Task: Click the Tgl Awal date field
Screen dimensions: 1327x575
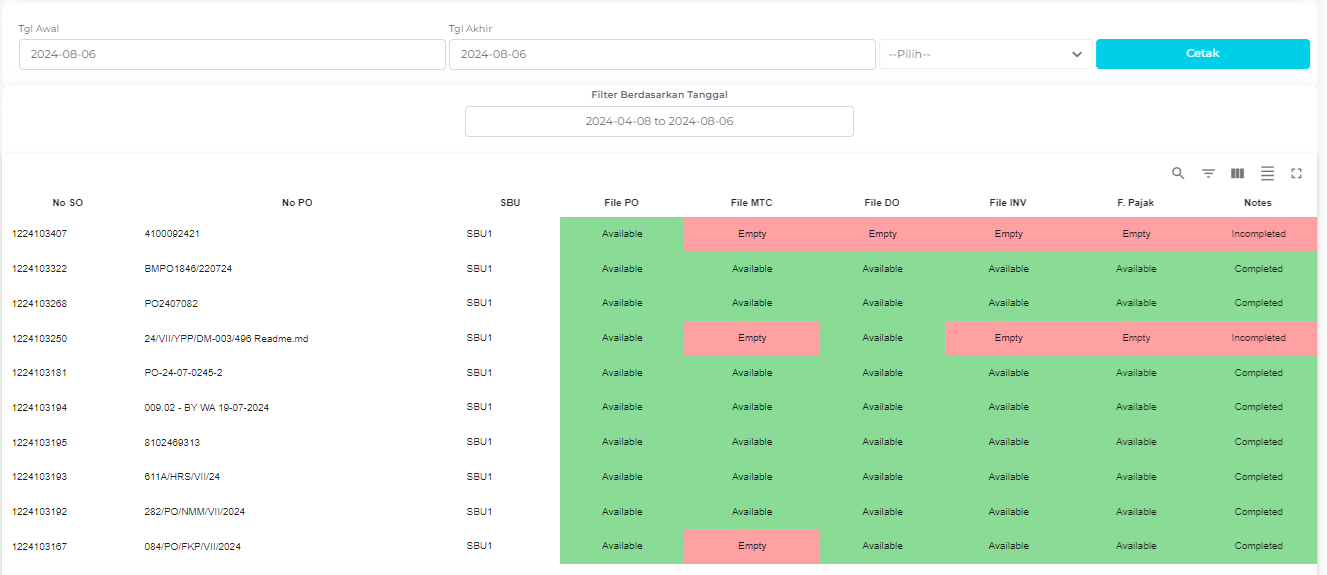Action: click(232, 54)
